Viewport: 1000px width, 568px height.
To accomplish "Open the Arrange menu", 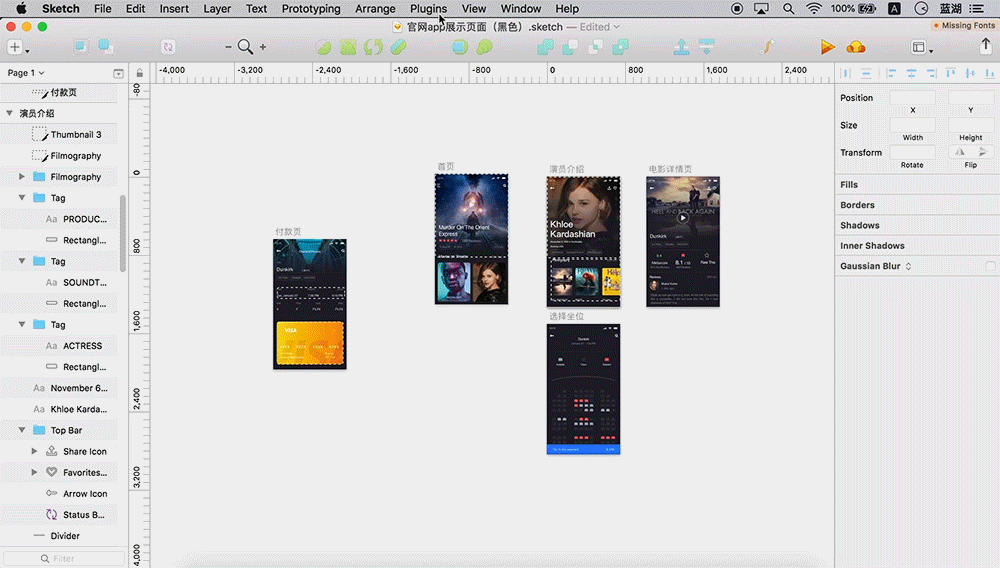I will pyautogui.click(x=375, y=8).
